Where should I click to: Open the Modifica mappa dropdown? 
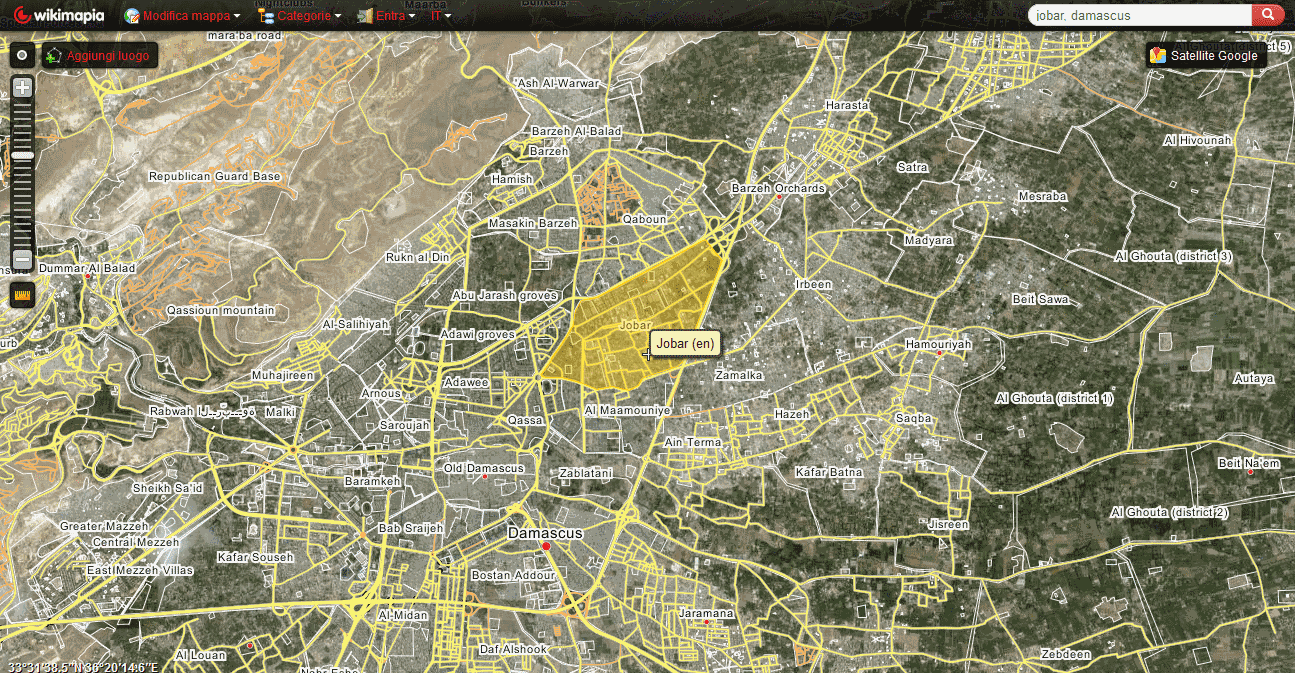tap(186, 15)
